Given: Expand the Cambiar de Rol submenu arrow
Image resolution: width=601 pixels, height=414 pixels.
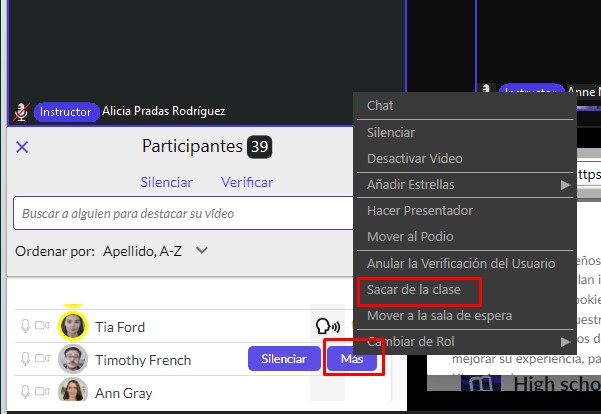Looking at the screenshot, I should (565, 342).
